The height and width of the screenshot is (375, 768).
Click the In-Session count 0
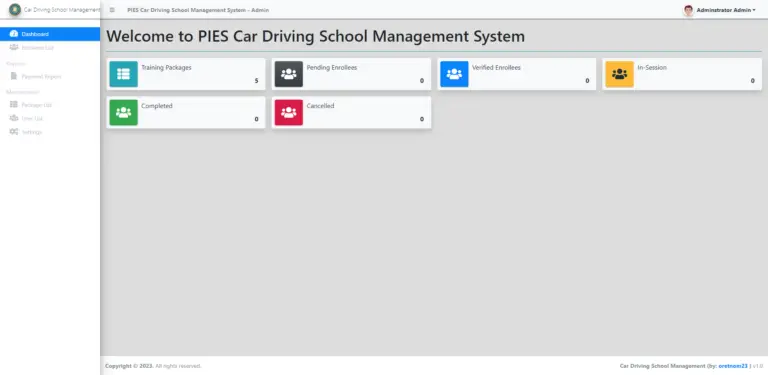(x=752, y=81)
